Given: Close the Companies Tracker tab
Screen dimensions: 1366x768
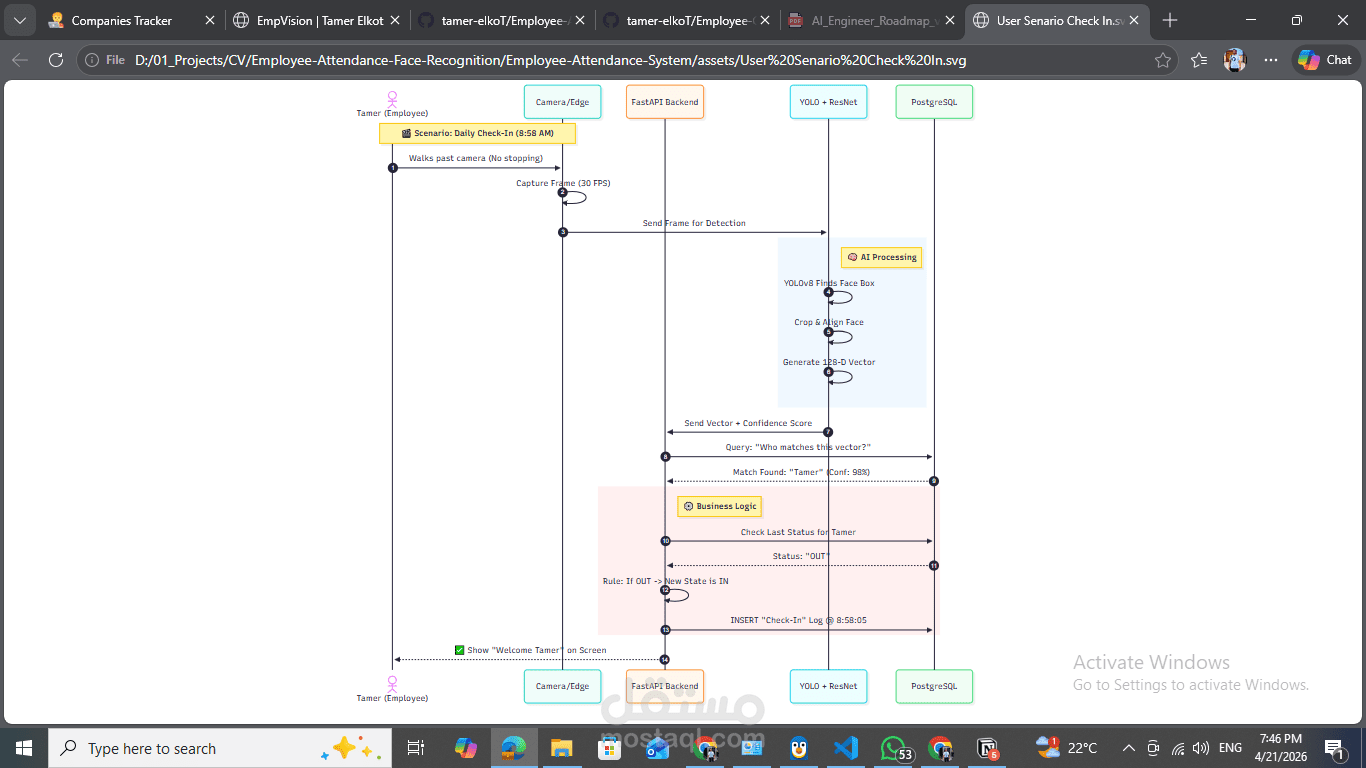Looking at the screenshot, I should point(209,20).
